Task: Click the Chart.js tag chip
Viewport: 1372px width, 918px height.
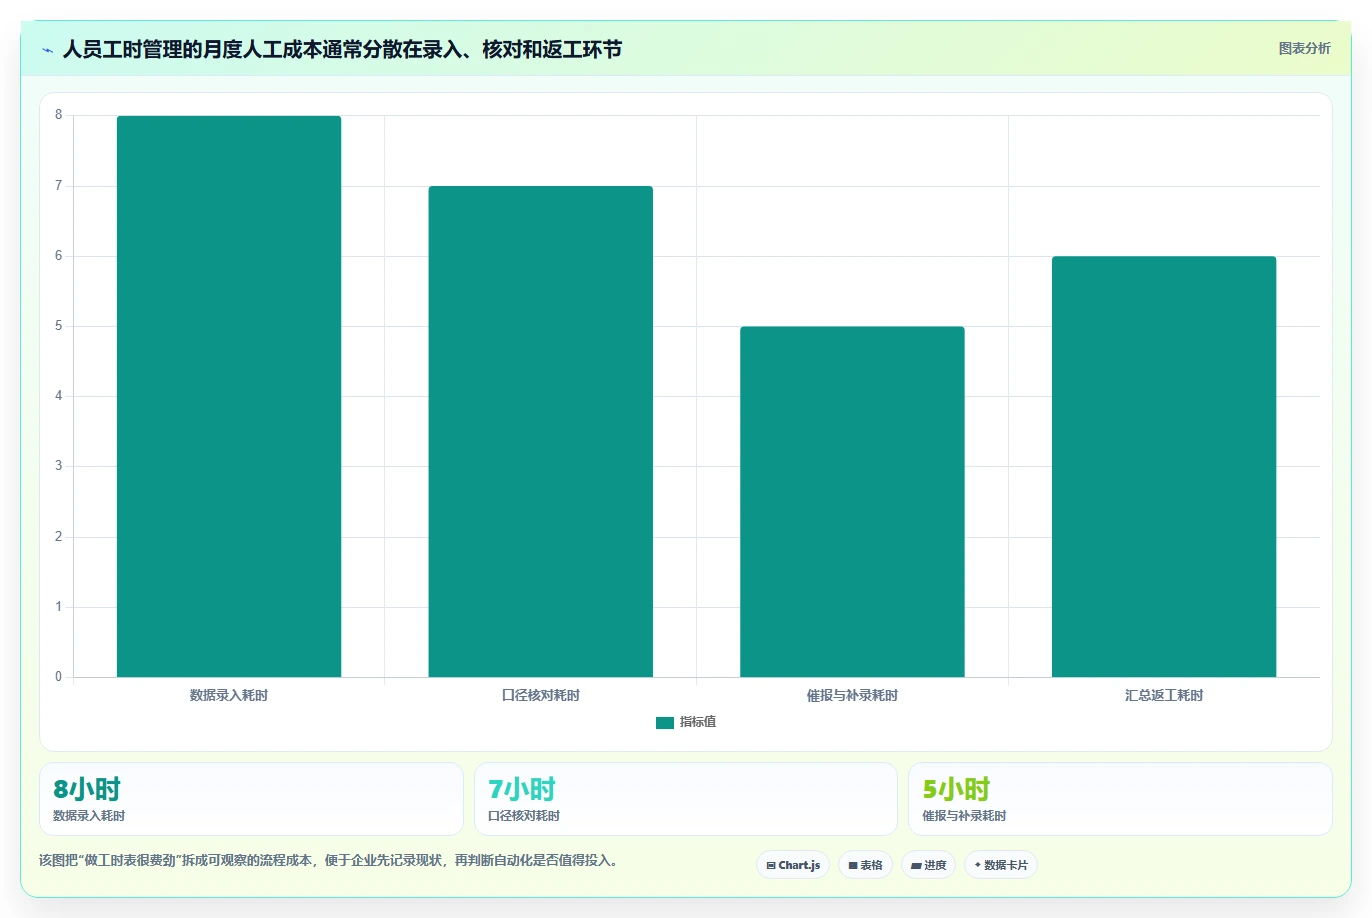Action: pos(793,865)
